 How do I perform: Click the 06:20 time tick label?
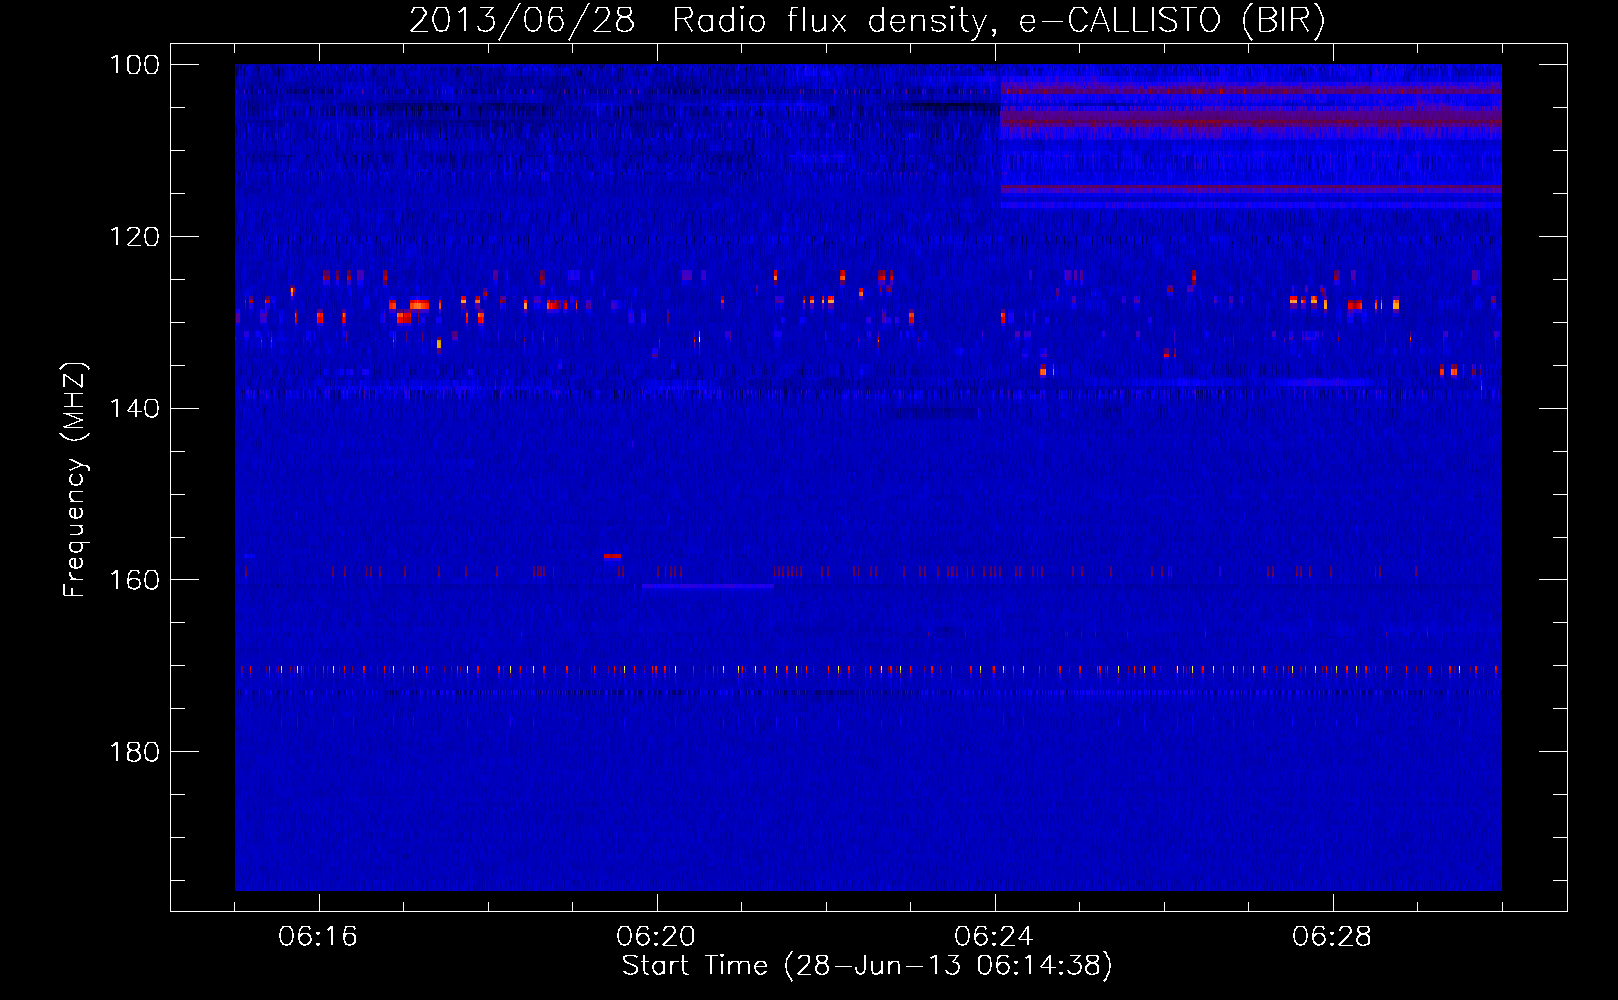tap(656, 937)
